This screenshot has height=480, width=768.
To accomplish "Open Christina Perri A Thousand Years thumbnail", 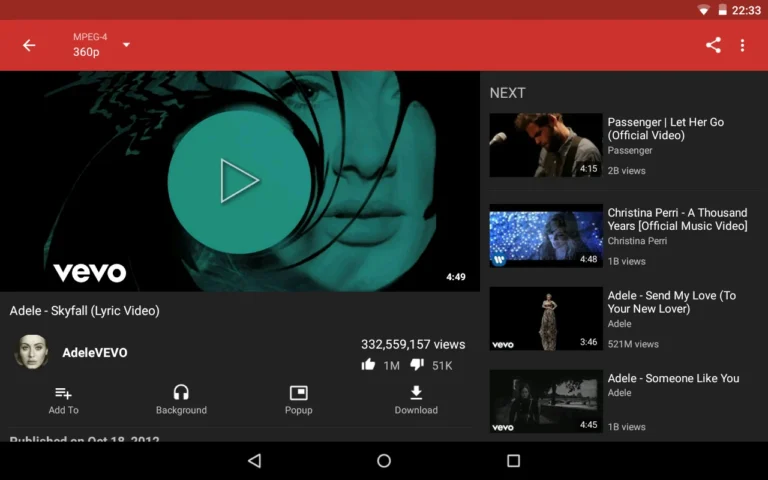I will click(546, 236).
